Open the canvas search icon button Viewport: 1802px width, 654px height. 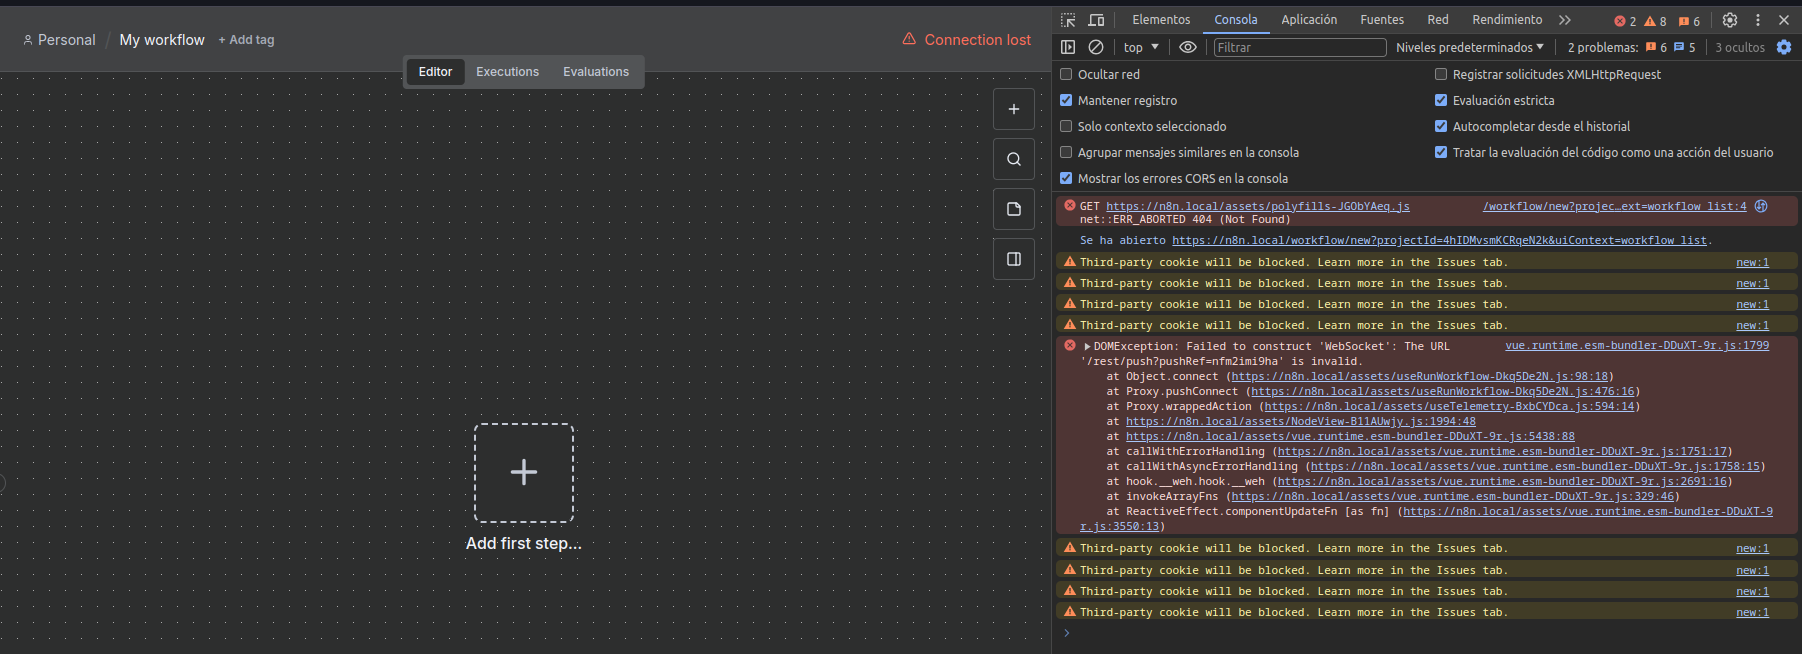(1013, 159)
